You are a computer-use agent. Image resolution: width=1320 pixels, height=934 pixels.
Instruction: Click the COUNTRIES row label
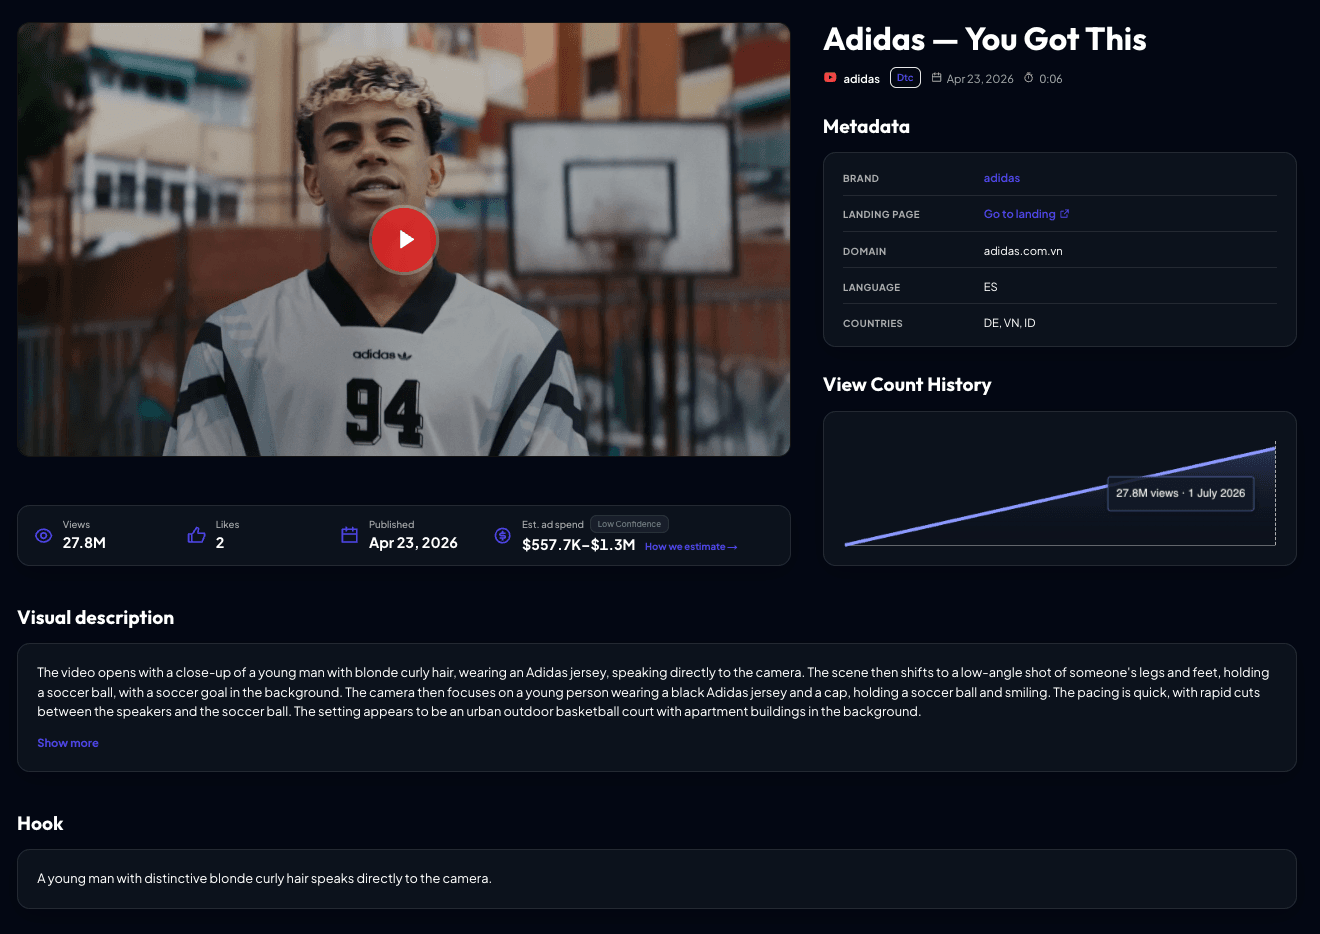(872, 324)
